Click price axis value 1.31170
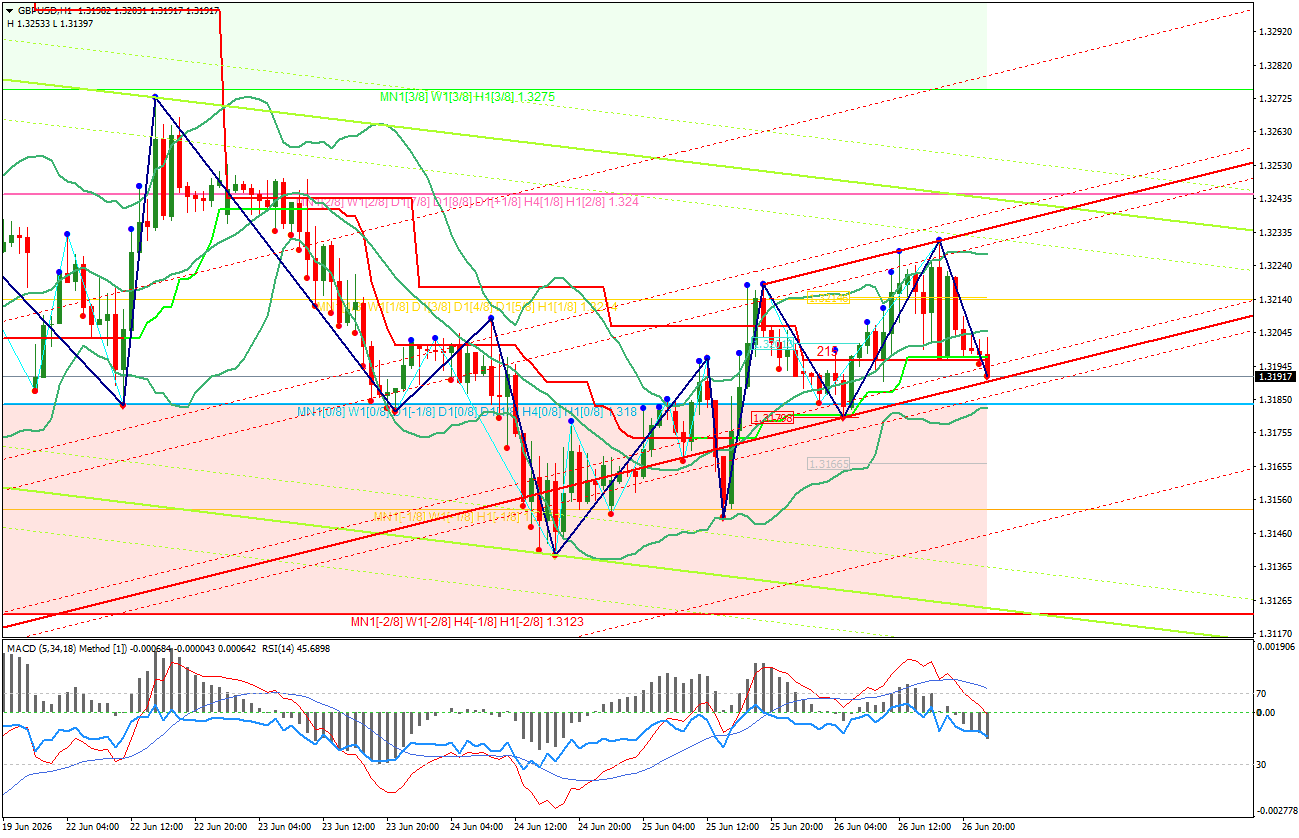This screenshot has height=838, width=1299. pos(1275,633)
